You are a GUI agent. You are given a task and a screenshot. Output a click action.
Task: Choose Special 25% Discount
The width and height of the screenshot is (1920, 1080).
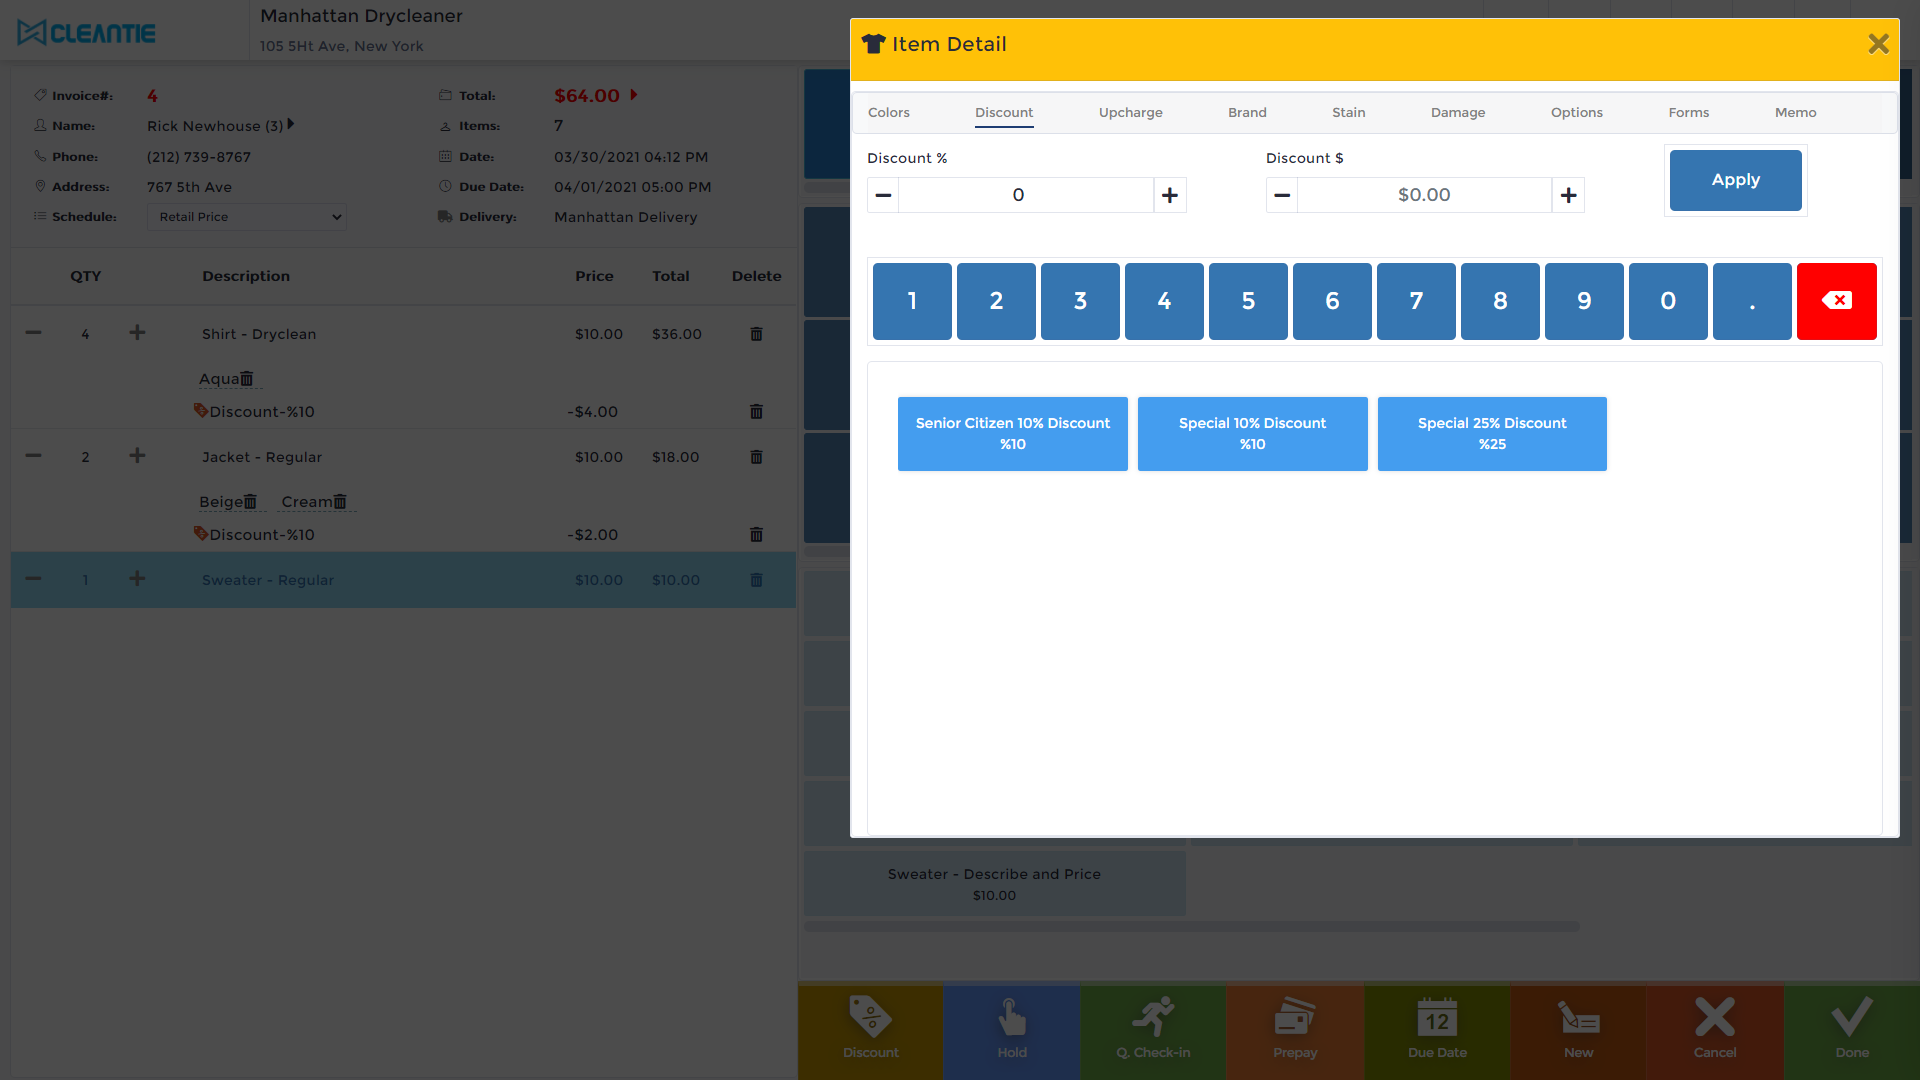1492,434
